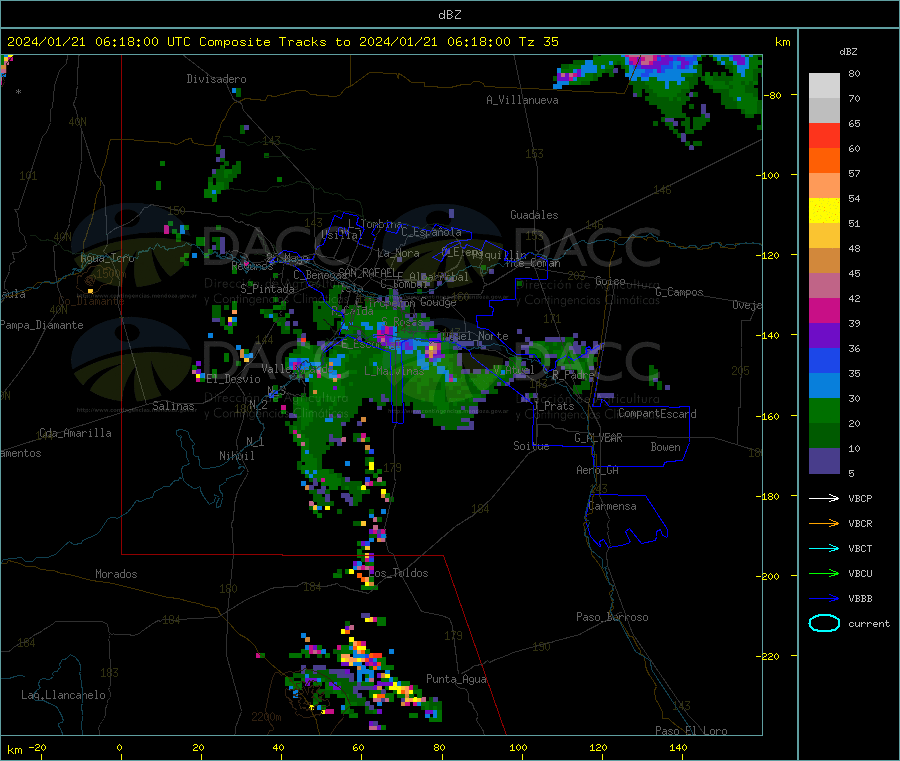The height and width of the screenshot is (761, 900).
Task: Click the Divisadero map label
Action: 216,79
